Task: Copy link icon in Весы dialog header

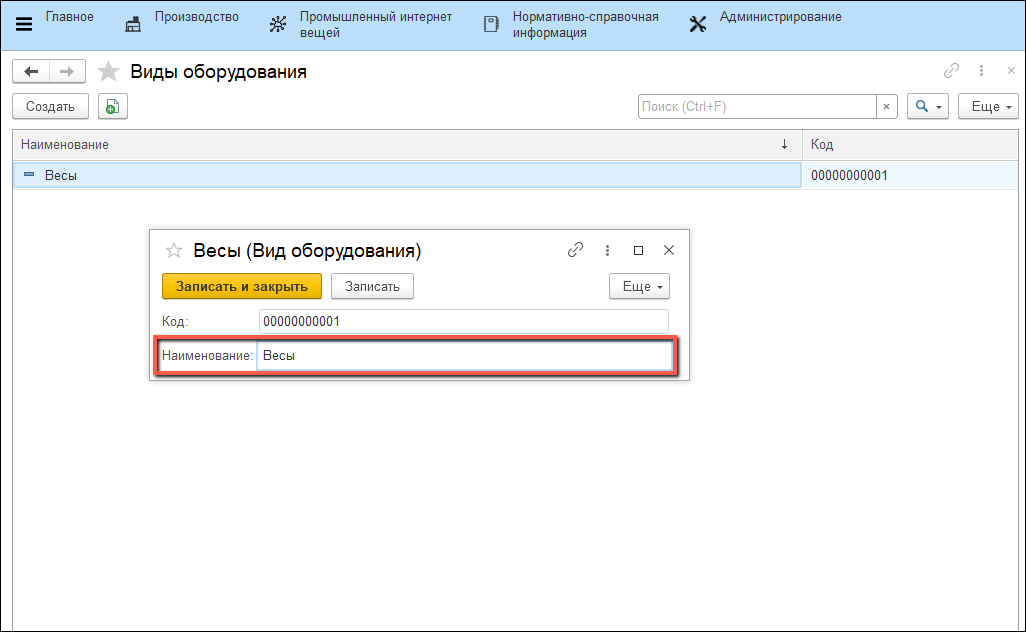Action: click(575, 251)
